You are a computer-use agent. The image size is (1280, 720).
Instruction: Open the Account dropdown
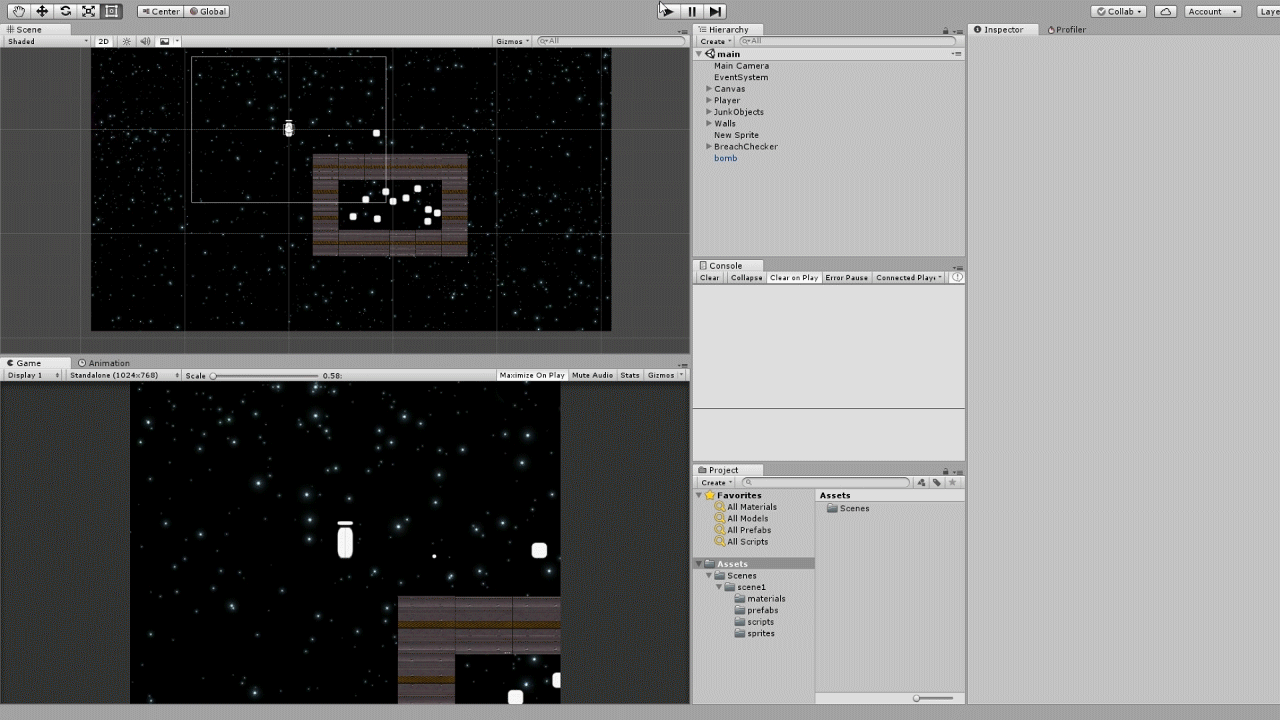click(1213, 11)
